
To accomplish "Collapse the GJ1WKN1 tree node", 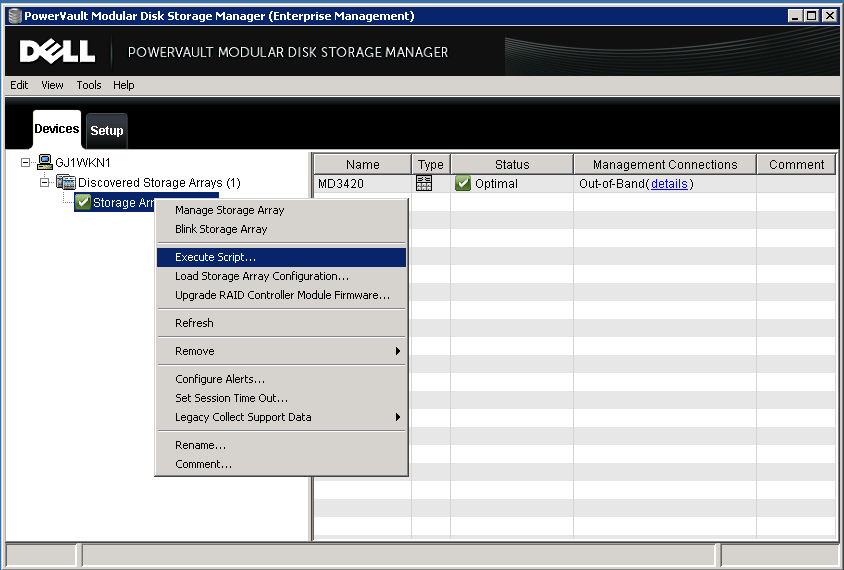I will (x=25, y=162).
